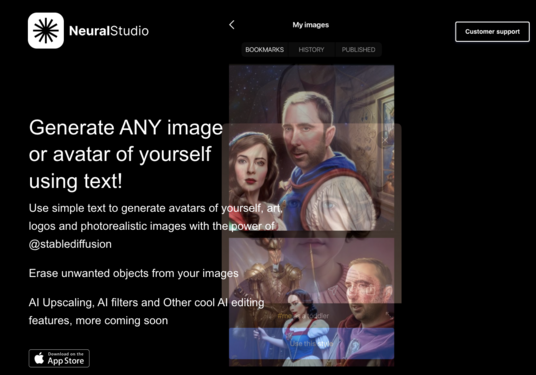Select the PUBLISHED tab

(x=358, y=50)
